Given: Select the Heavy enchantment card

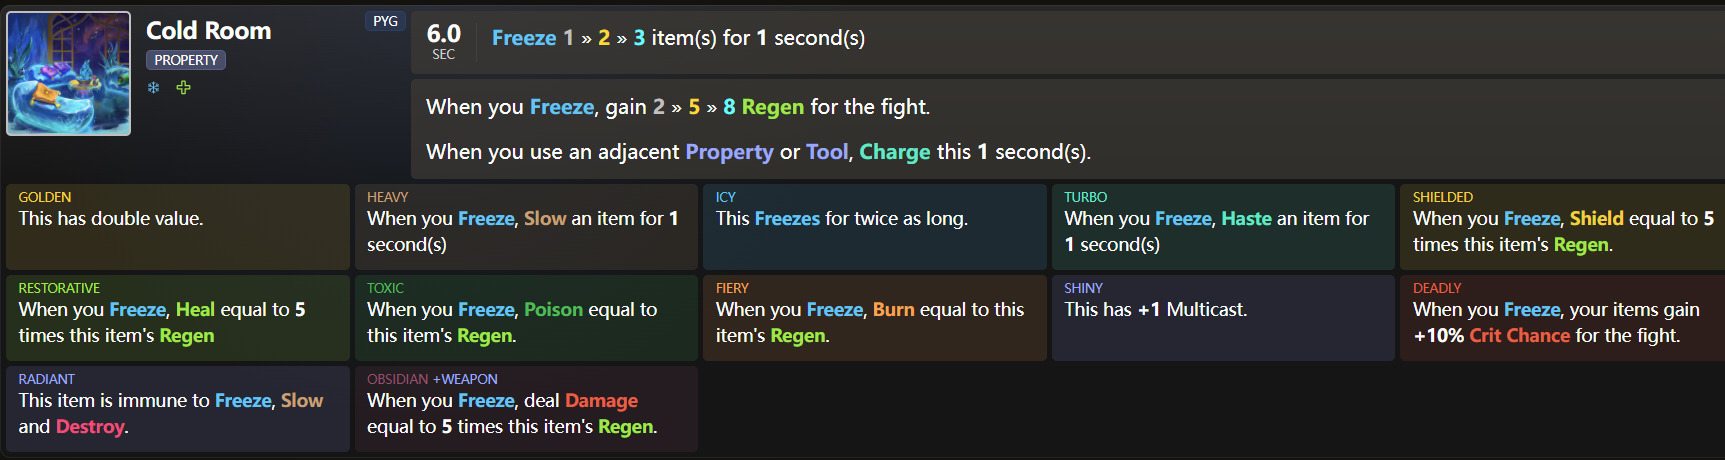Looking at the screenshot, I should 526,226.
